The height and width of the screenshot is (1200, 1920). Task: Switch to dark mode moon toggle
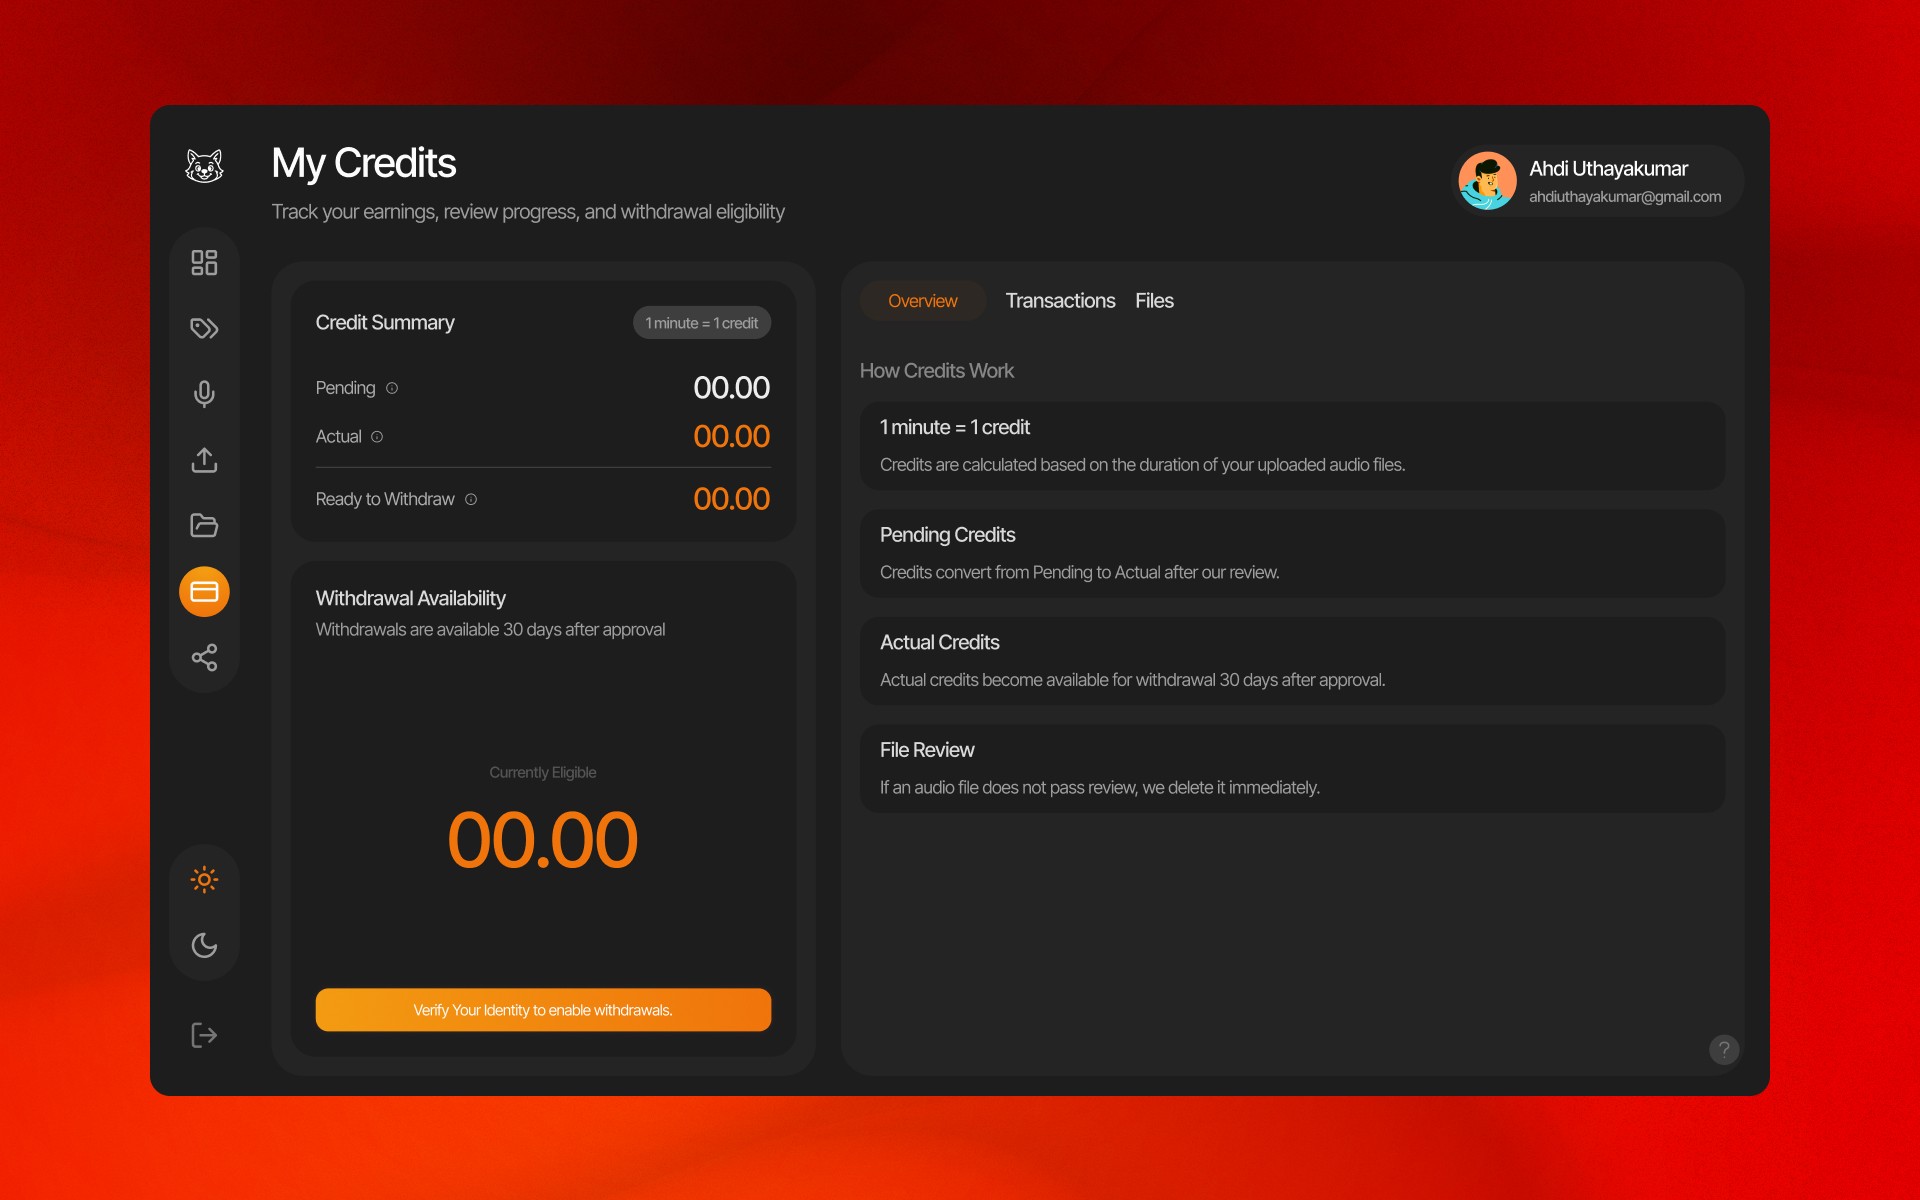[x=204, y=945]
